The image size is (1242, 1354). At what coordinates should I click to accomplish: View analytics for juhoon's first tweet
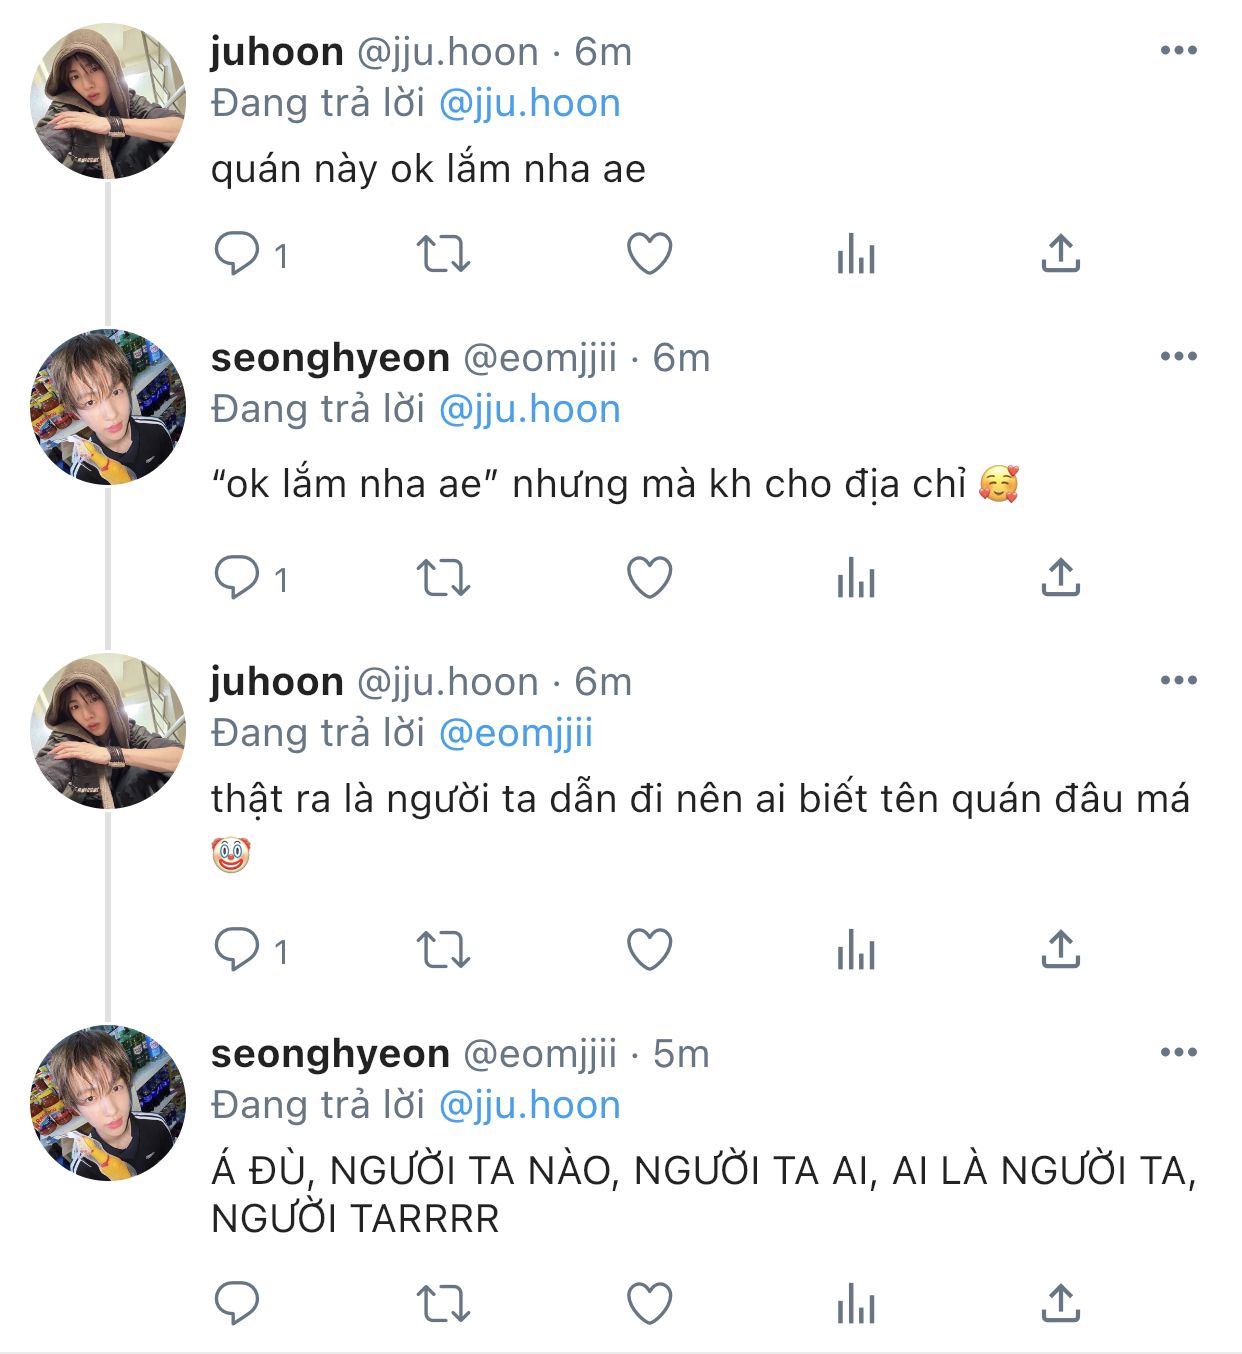(x=856, y=254)
